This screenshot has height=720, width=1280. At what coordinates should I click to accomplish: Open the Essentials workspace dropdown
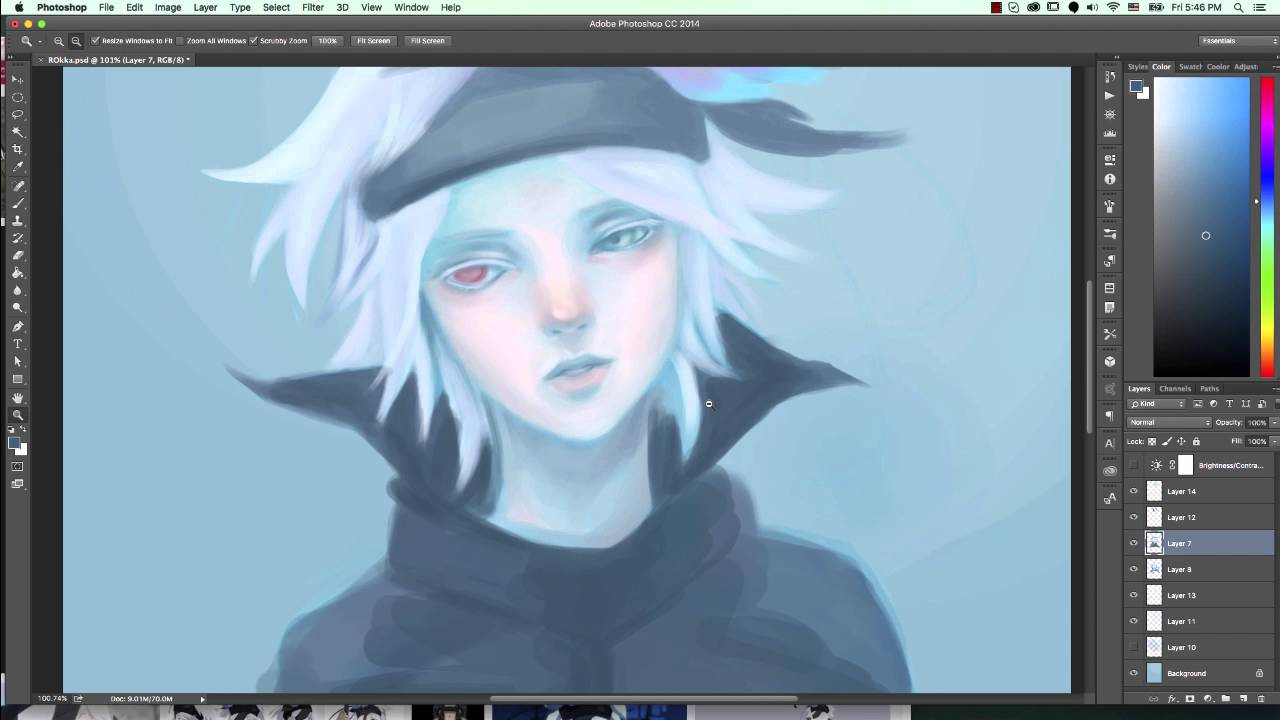point(1238,41)
